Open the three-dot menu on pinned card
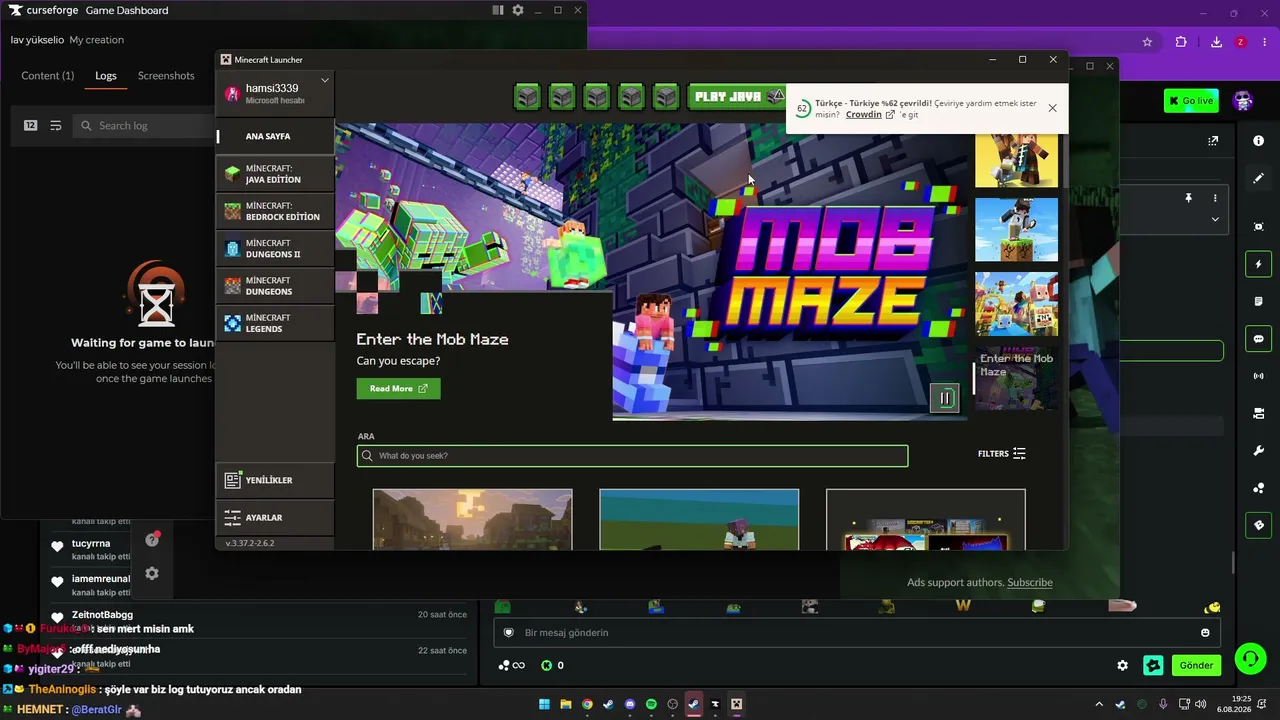Image resolution: width=1280 pixels, height=720 pixels. tap(1215, 198)
